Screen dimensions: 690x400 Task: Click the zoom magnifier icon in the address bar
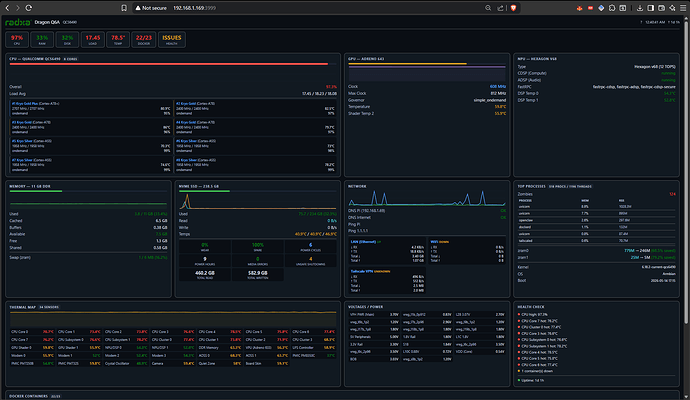pos(488,8)
